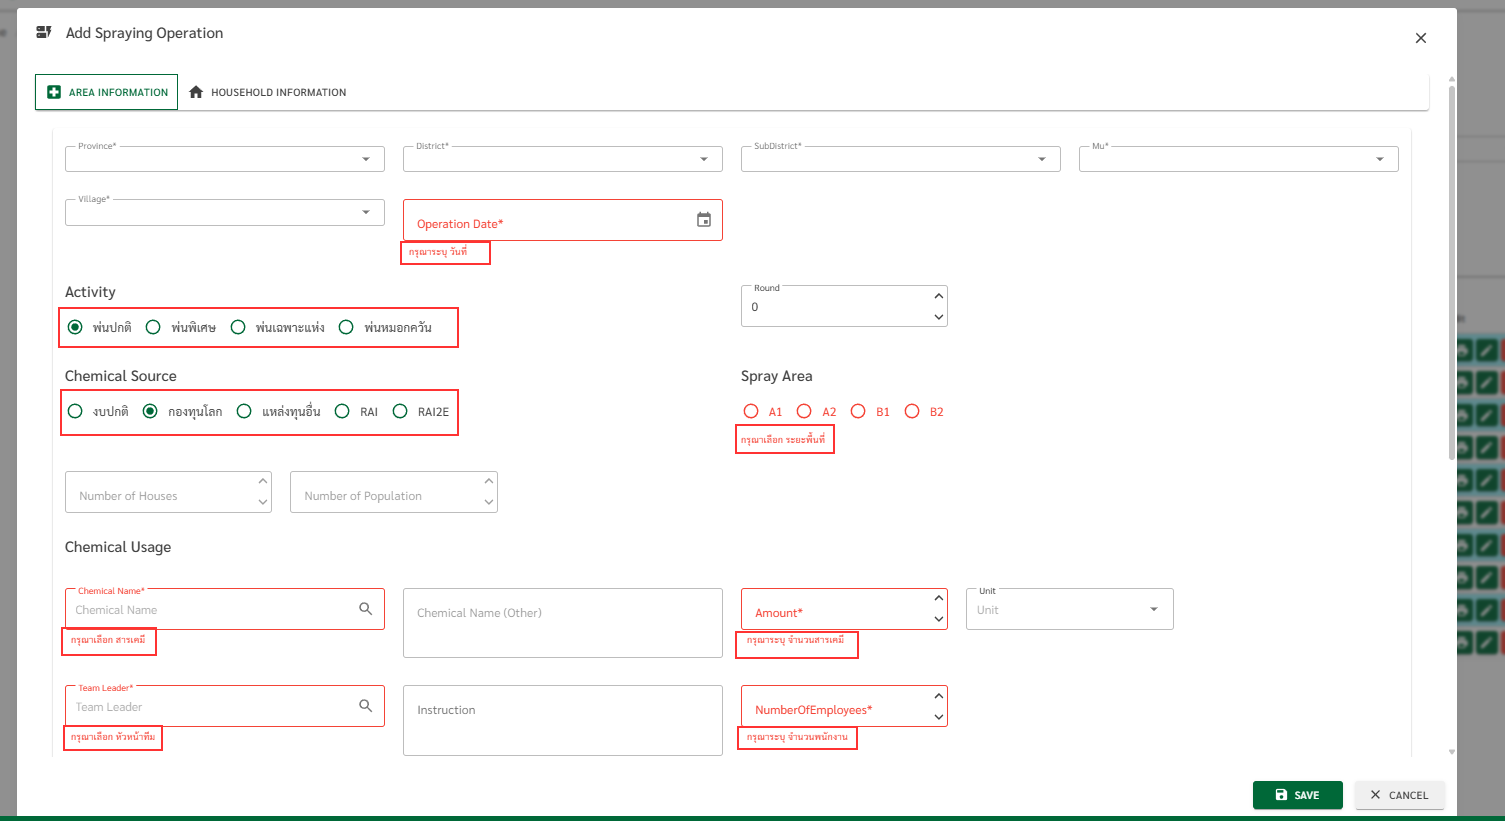Close the Add Spraying Operation dialog

[x=1420, y=38]
